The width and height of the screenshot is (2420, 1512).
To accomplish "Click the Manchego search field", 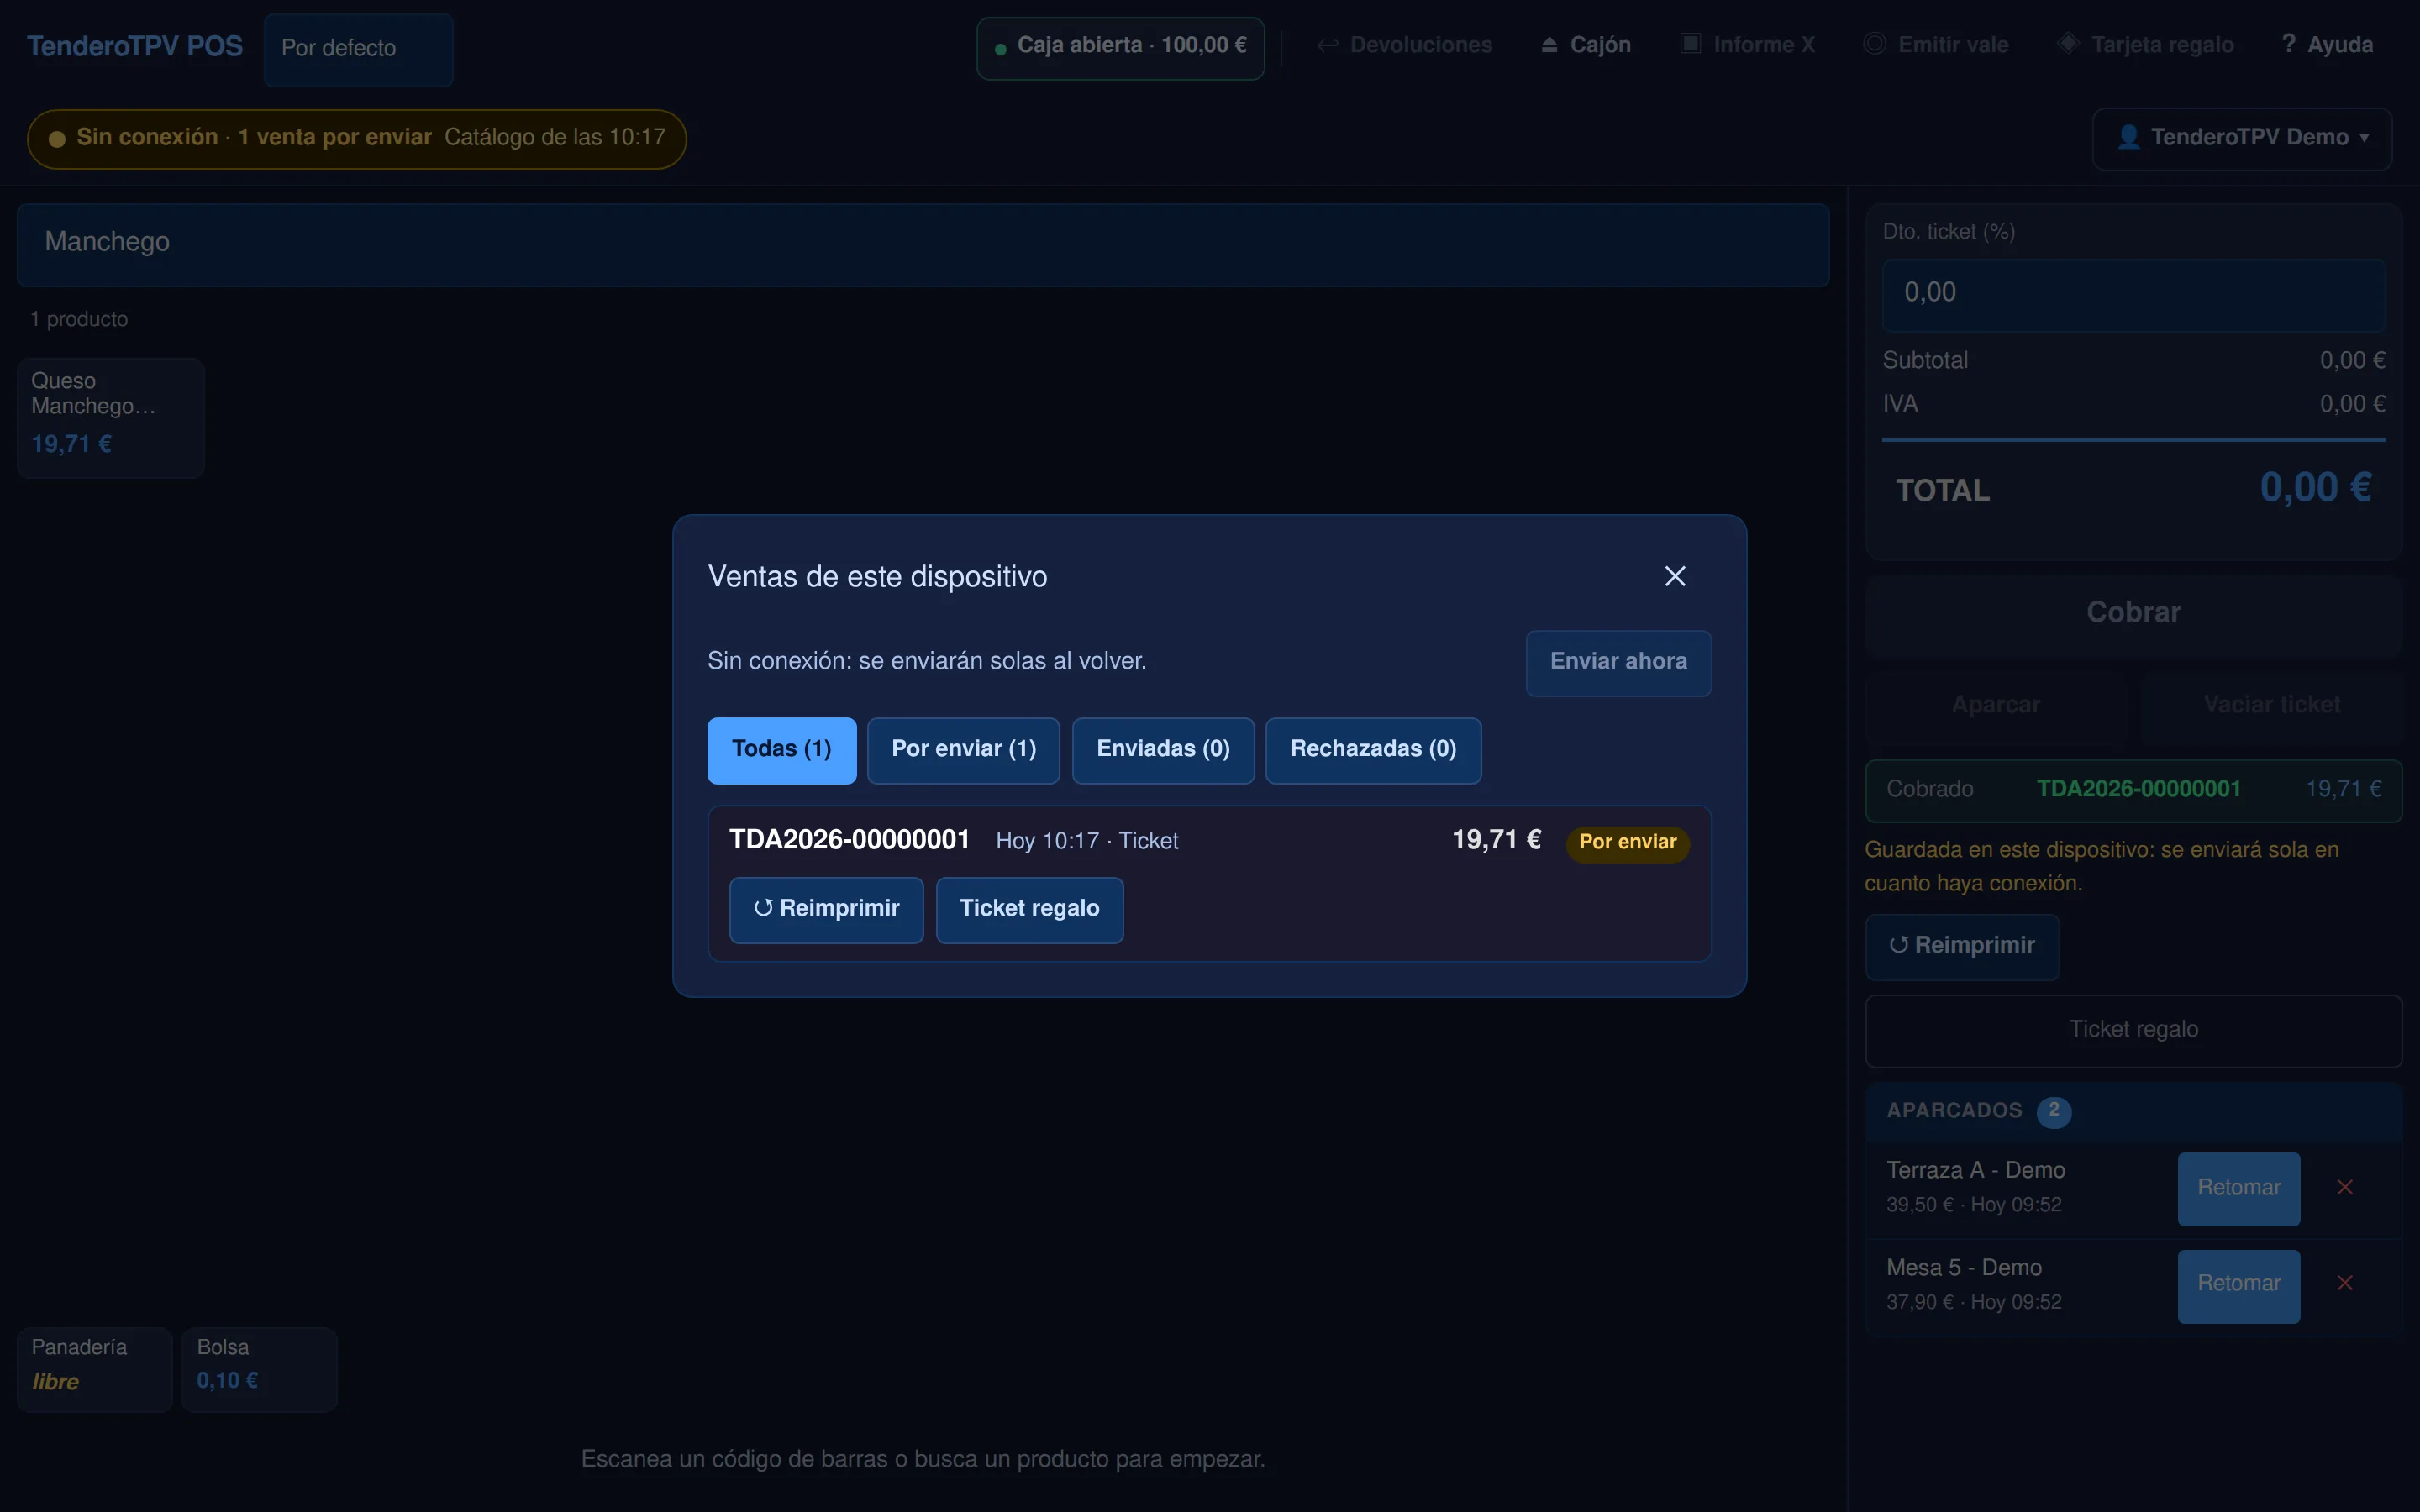I will pyautogui.click(x=922, y=245).
